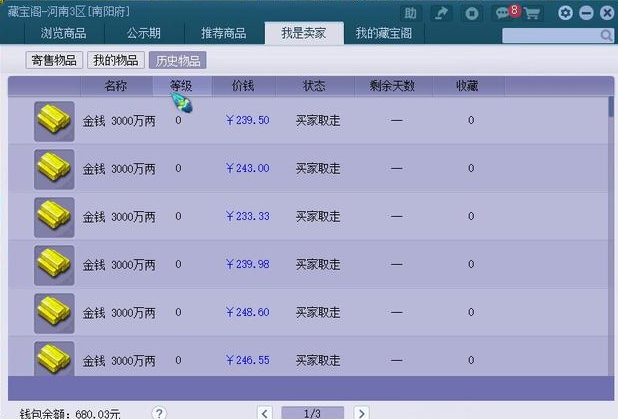The width and height of the screenshot is (618, 419).
Task: Click the 钱包余额 680.03元 text
Action: [x=70, y=413]
